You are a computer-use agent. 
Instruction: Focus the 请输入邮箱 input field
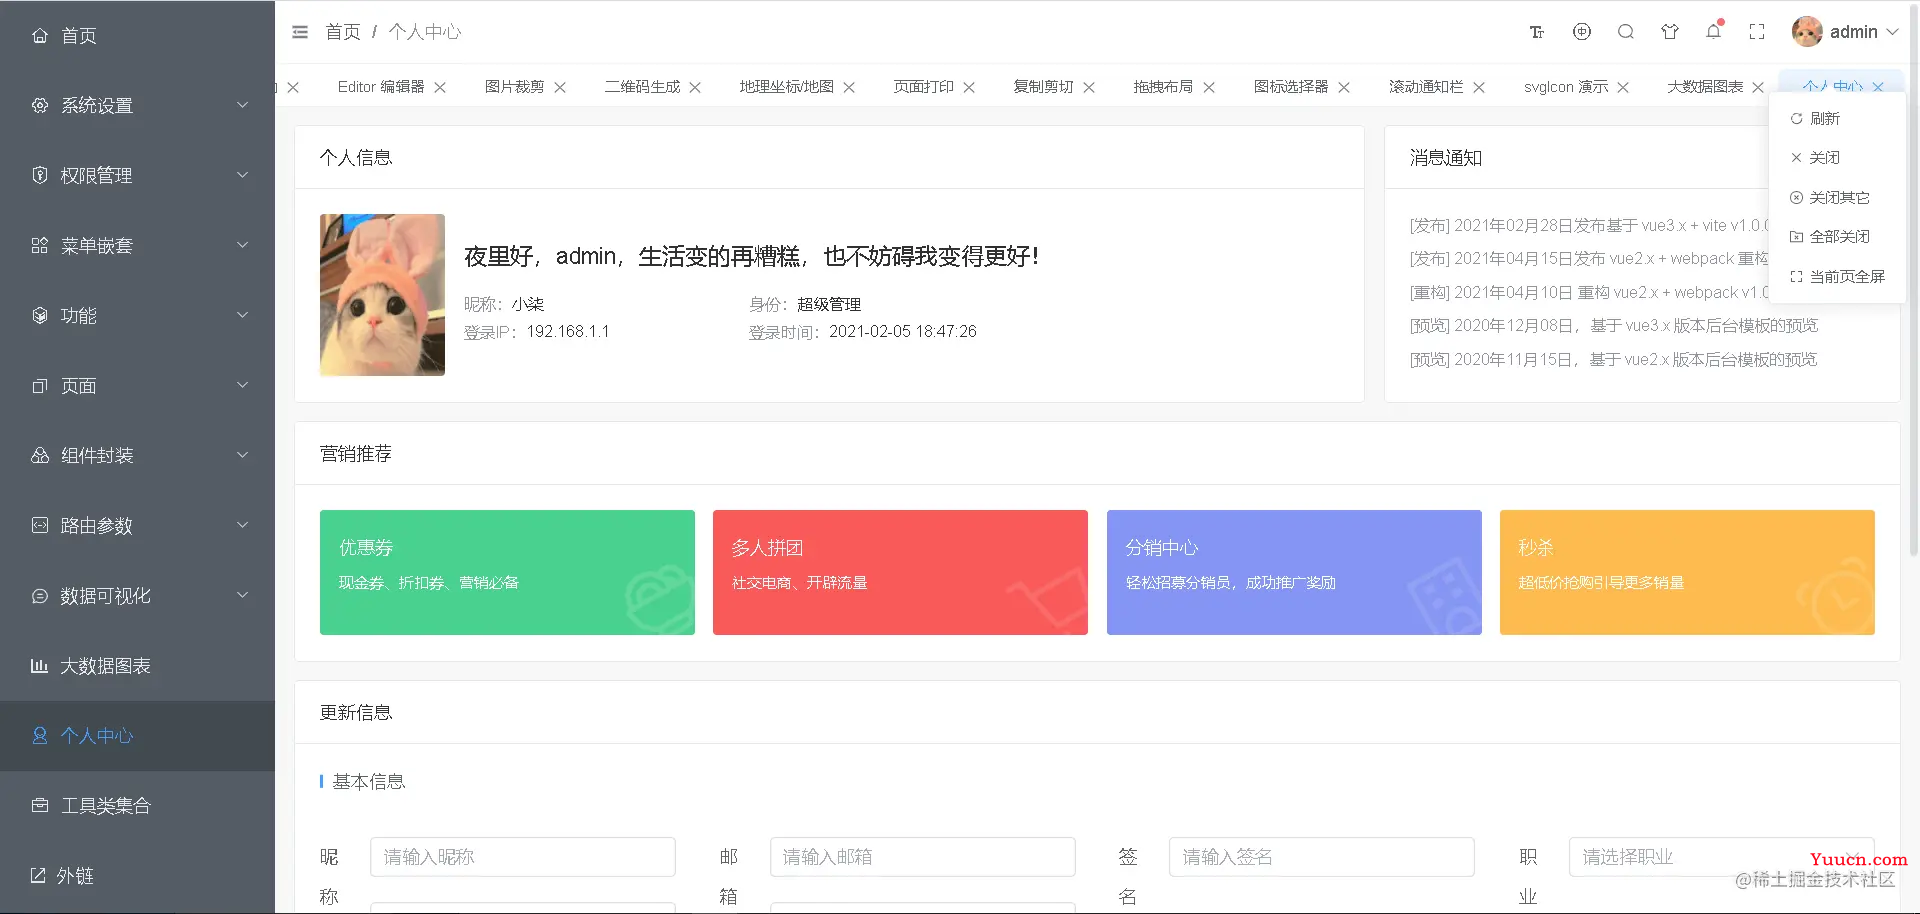pyautogui.click(x=923, y=857)
